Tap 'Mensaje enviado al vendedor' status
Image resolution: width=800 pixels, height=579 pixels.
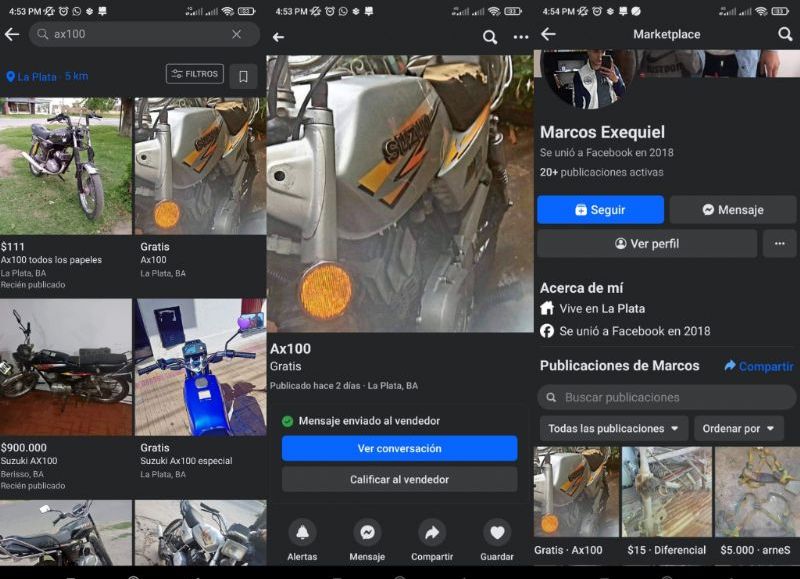361,421
